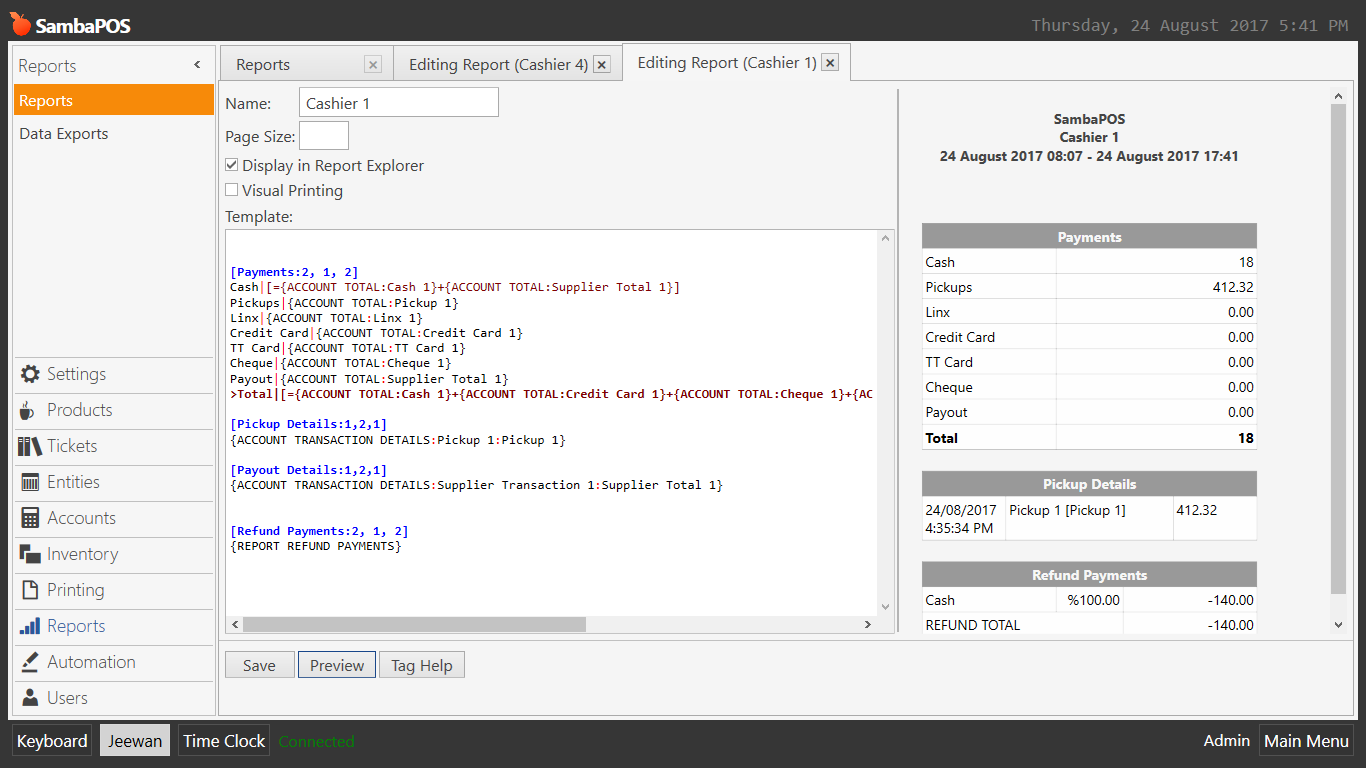Click the [Pickup Details:1,2,1] template line
This screenshot has width=1366, height=768.
pos(308,424)
